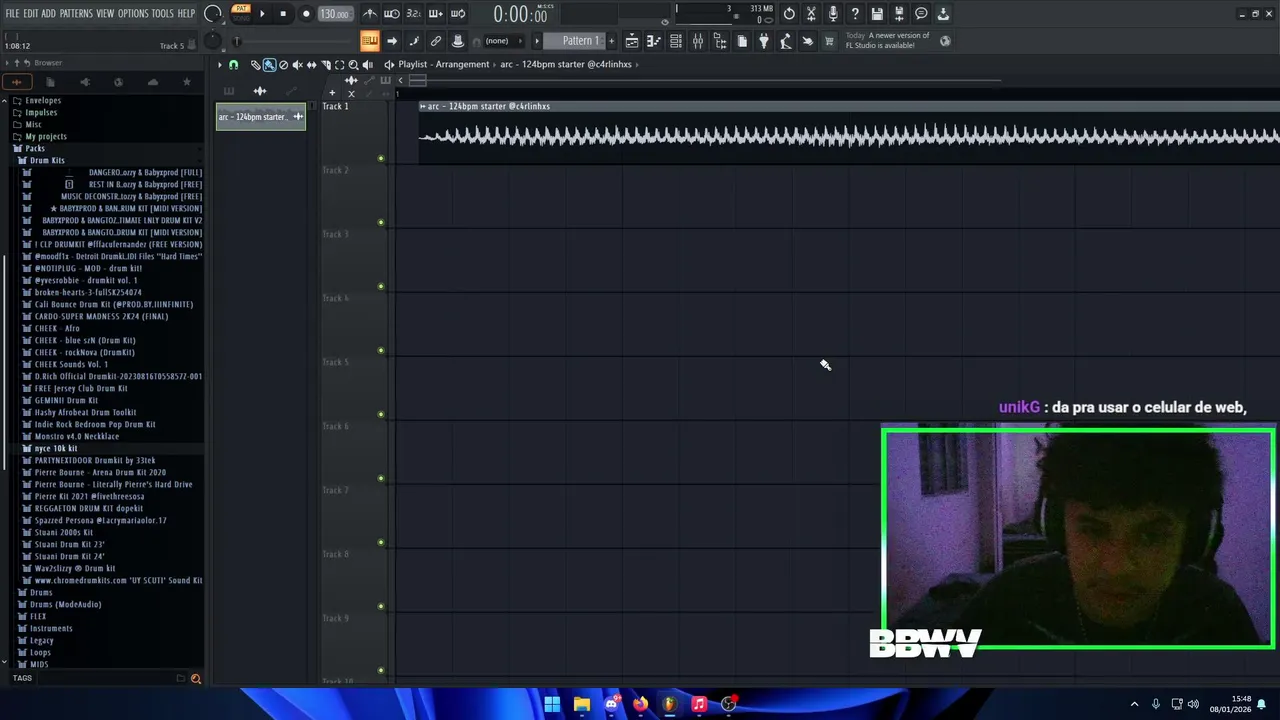
Task: Select the arc - 124bpm starter clip in picker
Action: pyautogui.click(x=261, y=117)
